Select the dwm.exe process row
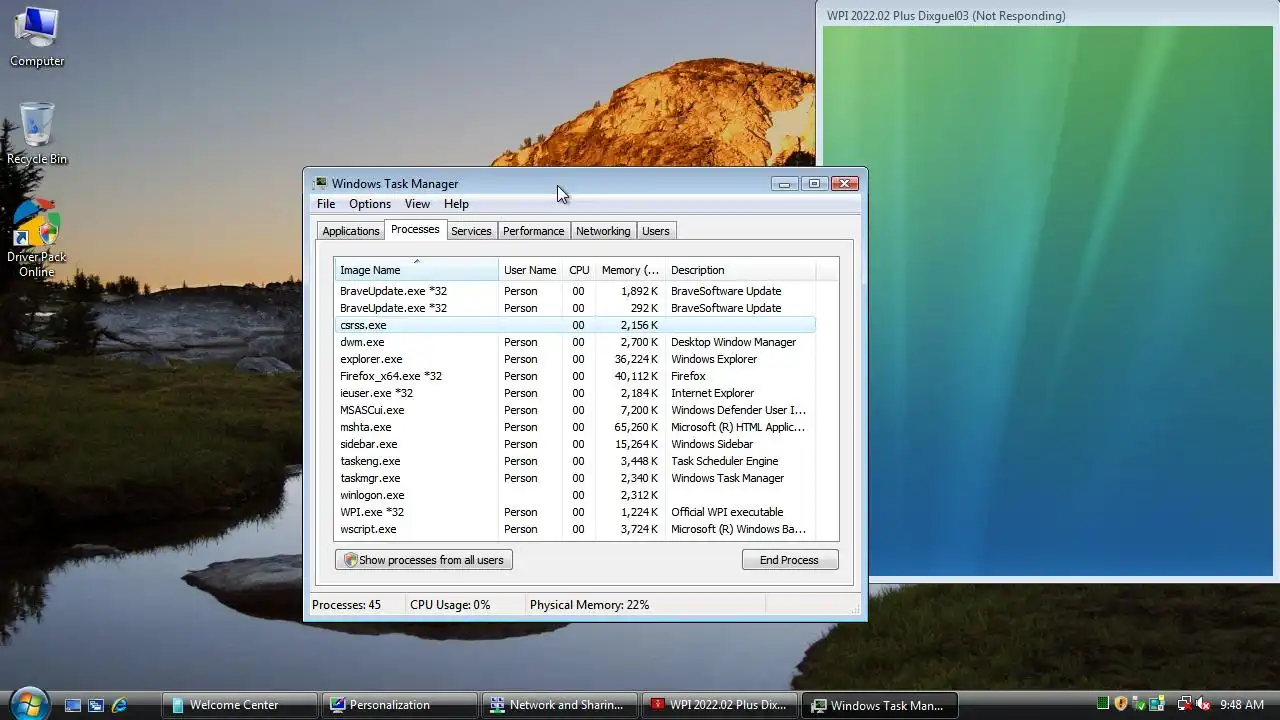The height and width of the screenshot is (720, 1280). [575, 342]
